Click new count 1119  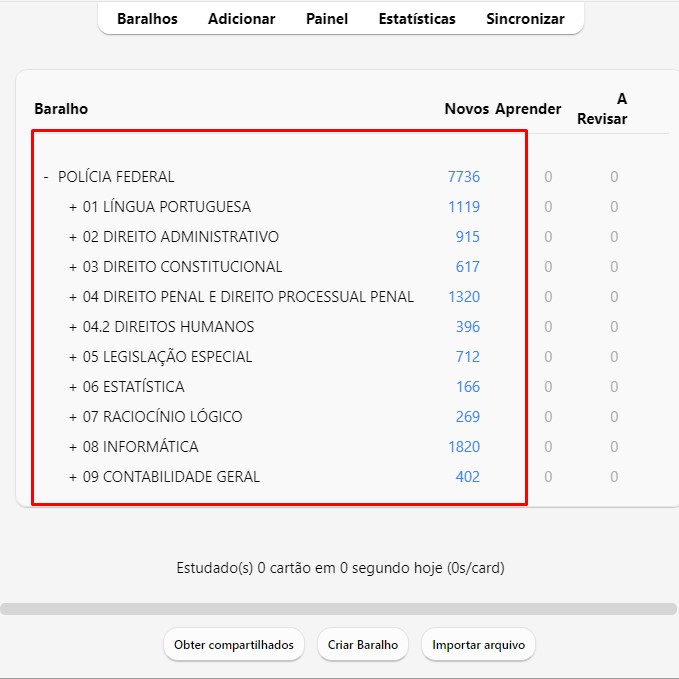464,207
